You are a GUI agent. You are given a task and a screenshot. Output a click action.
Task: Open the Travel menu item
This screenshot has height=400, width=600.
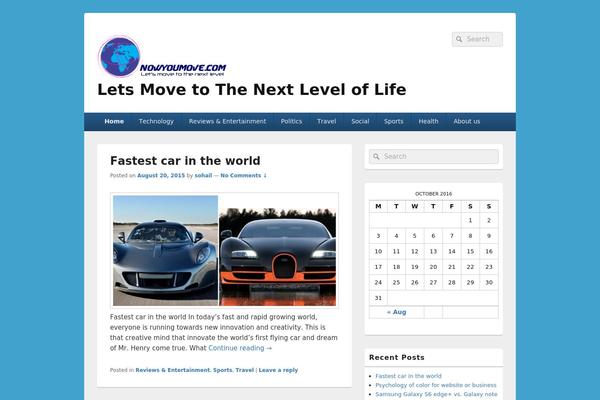pos(326,121)
